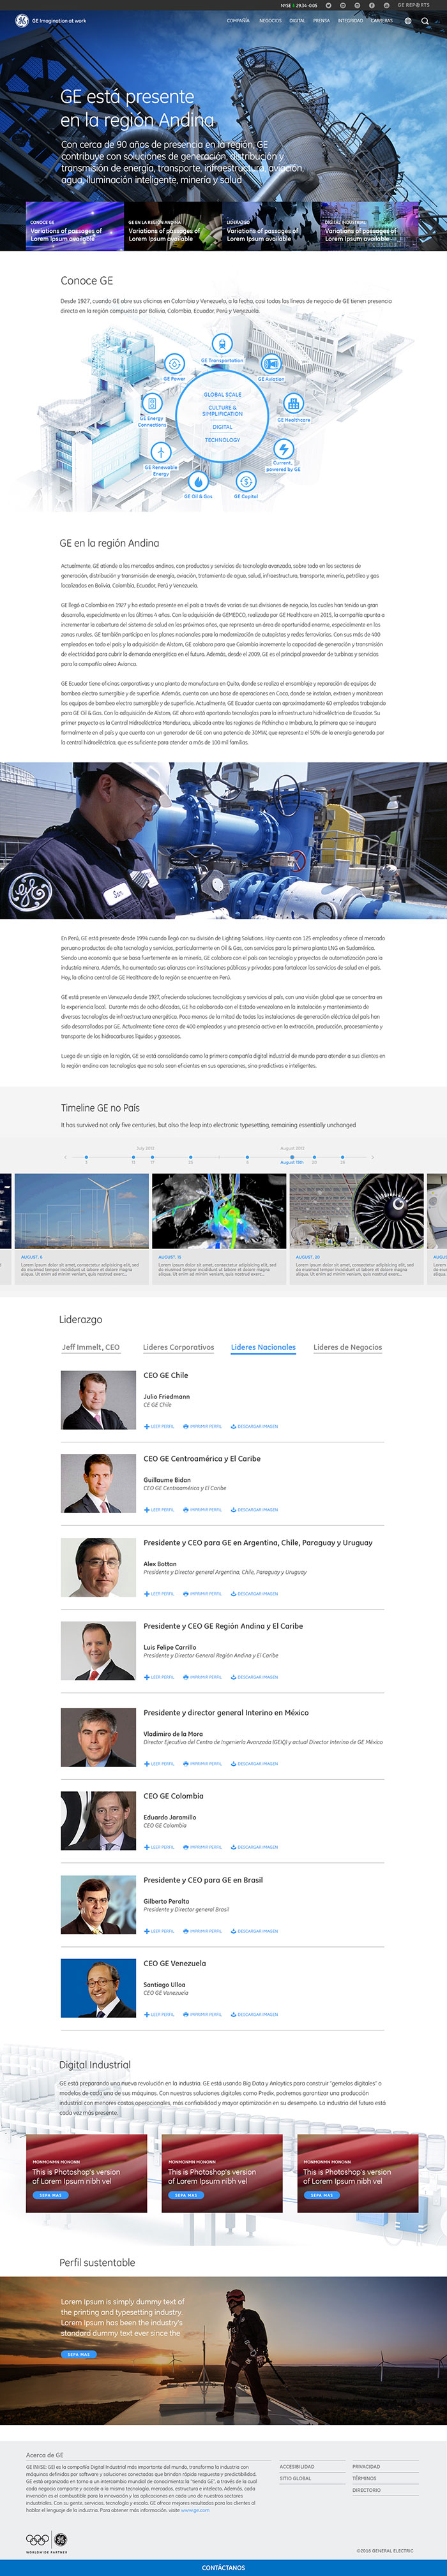Open Julio Friedmann's portrait photo

98,1399
